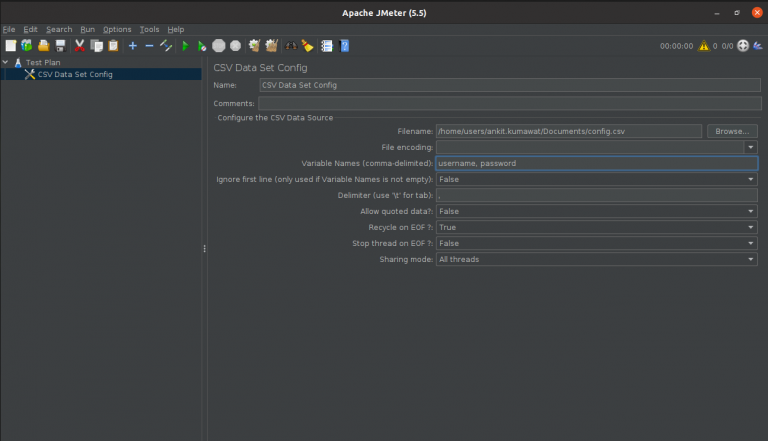Click the feather icon at toolbar end
768x441 pixels.
pos(758,46)
